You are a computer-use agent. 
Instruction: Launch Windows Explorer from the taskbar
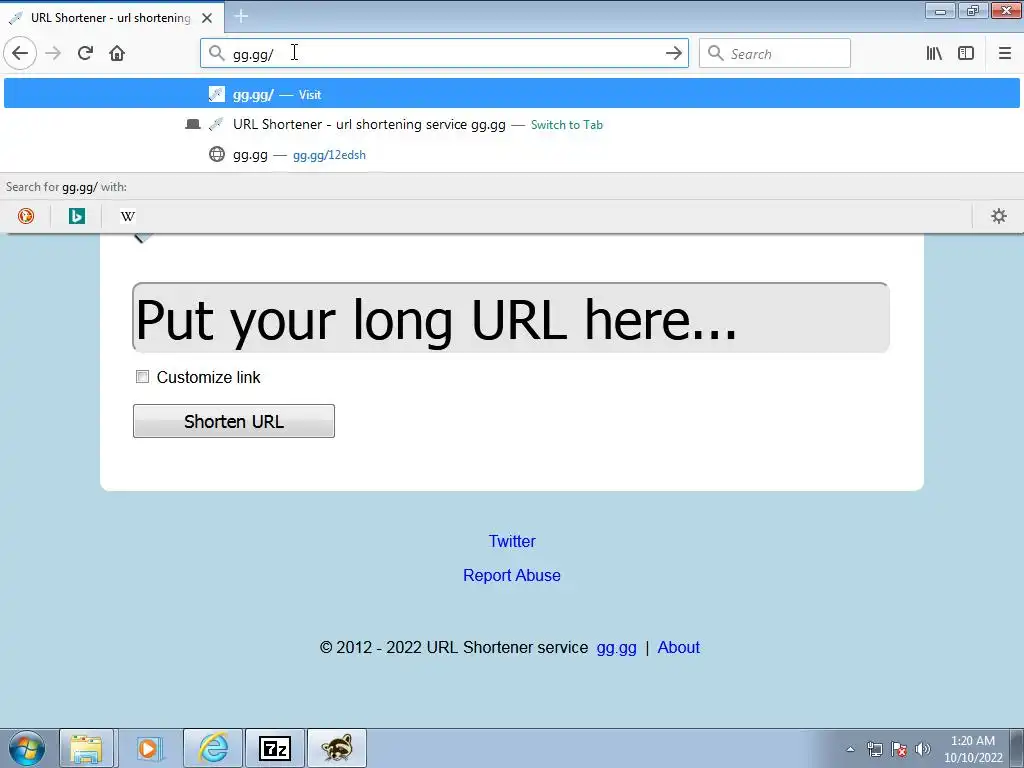coord(87,748)
